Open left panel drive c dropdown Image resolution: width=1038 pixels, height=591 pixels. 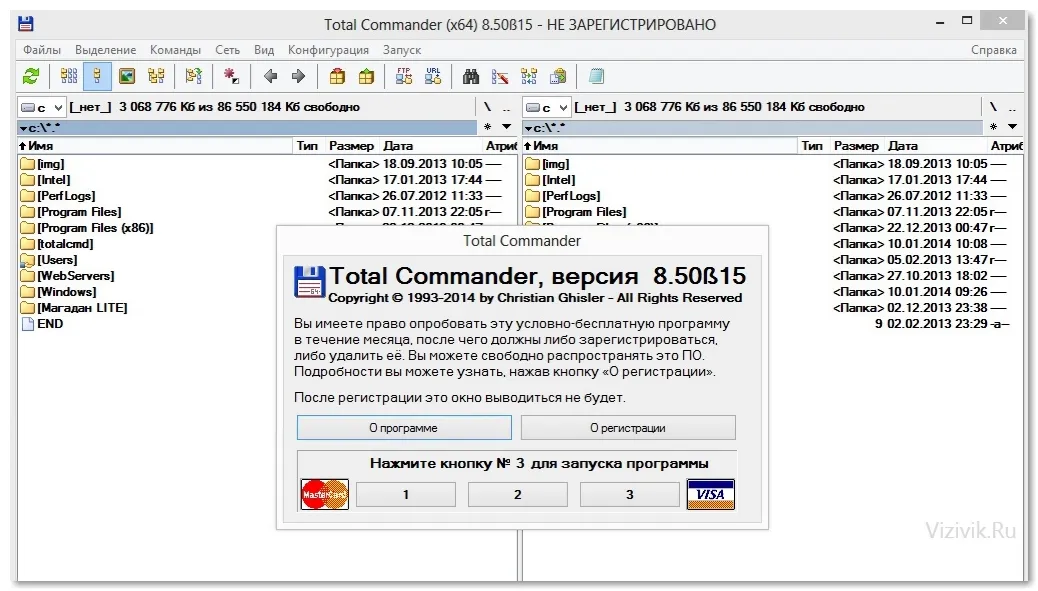[41, 107]
